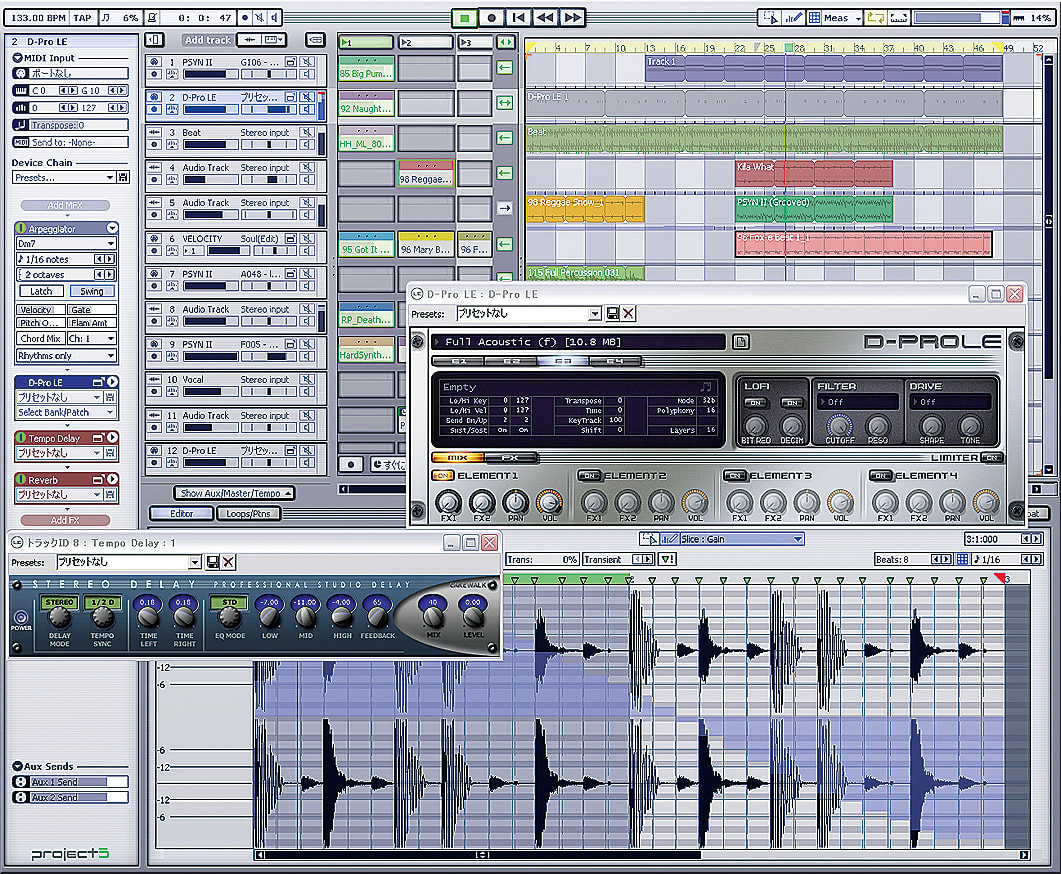The height and width of the screenshot is (874, 1061).
Task: Toggle the yellow loop icon
Action: pyautogui.click(x=876, y=18)
